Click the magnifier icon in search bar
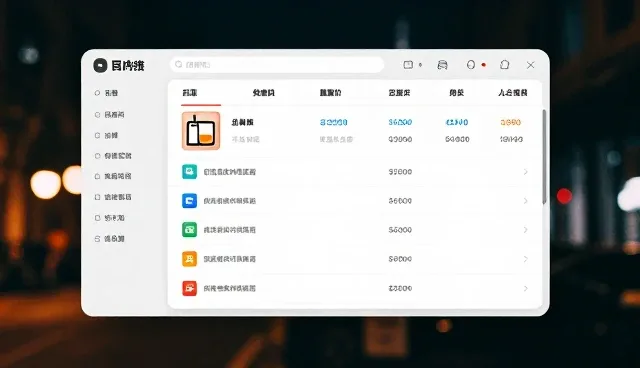Viewport: 640px width, 368px height. tap(178, 64)
